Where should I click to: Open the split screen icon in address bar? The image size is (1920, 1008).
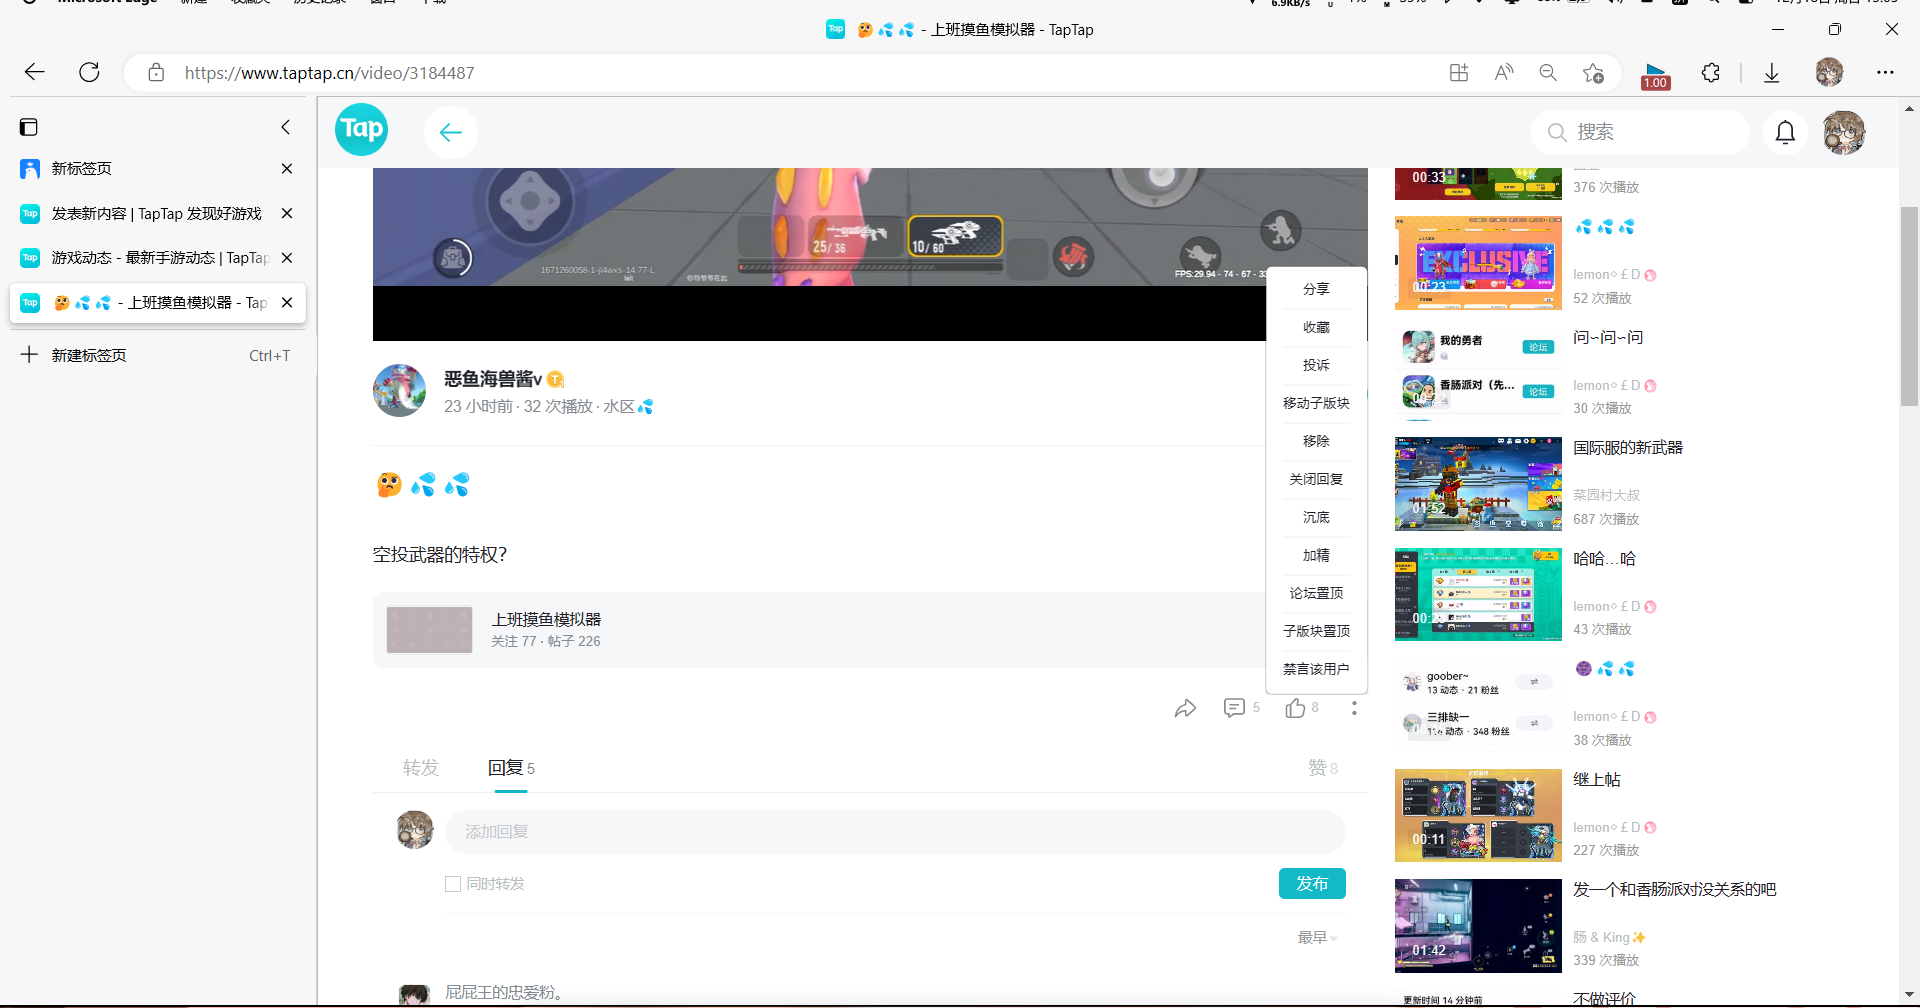pos(1459,72)
